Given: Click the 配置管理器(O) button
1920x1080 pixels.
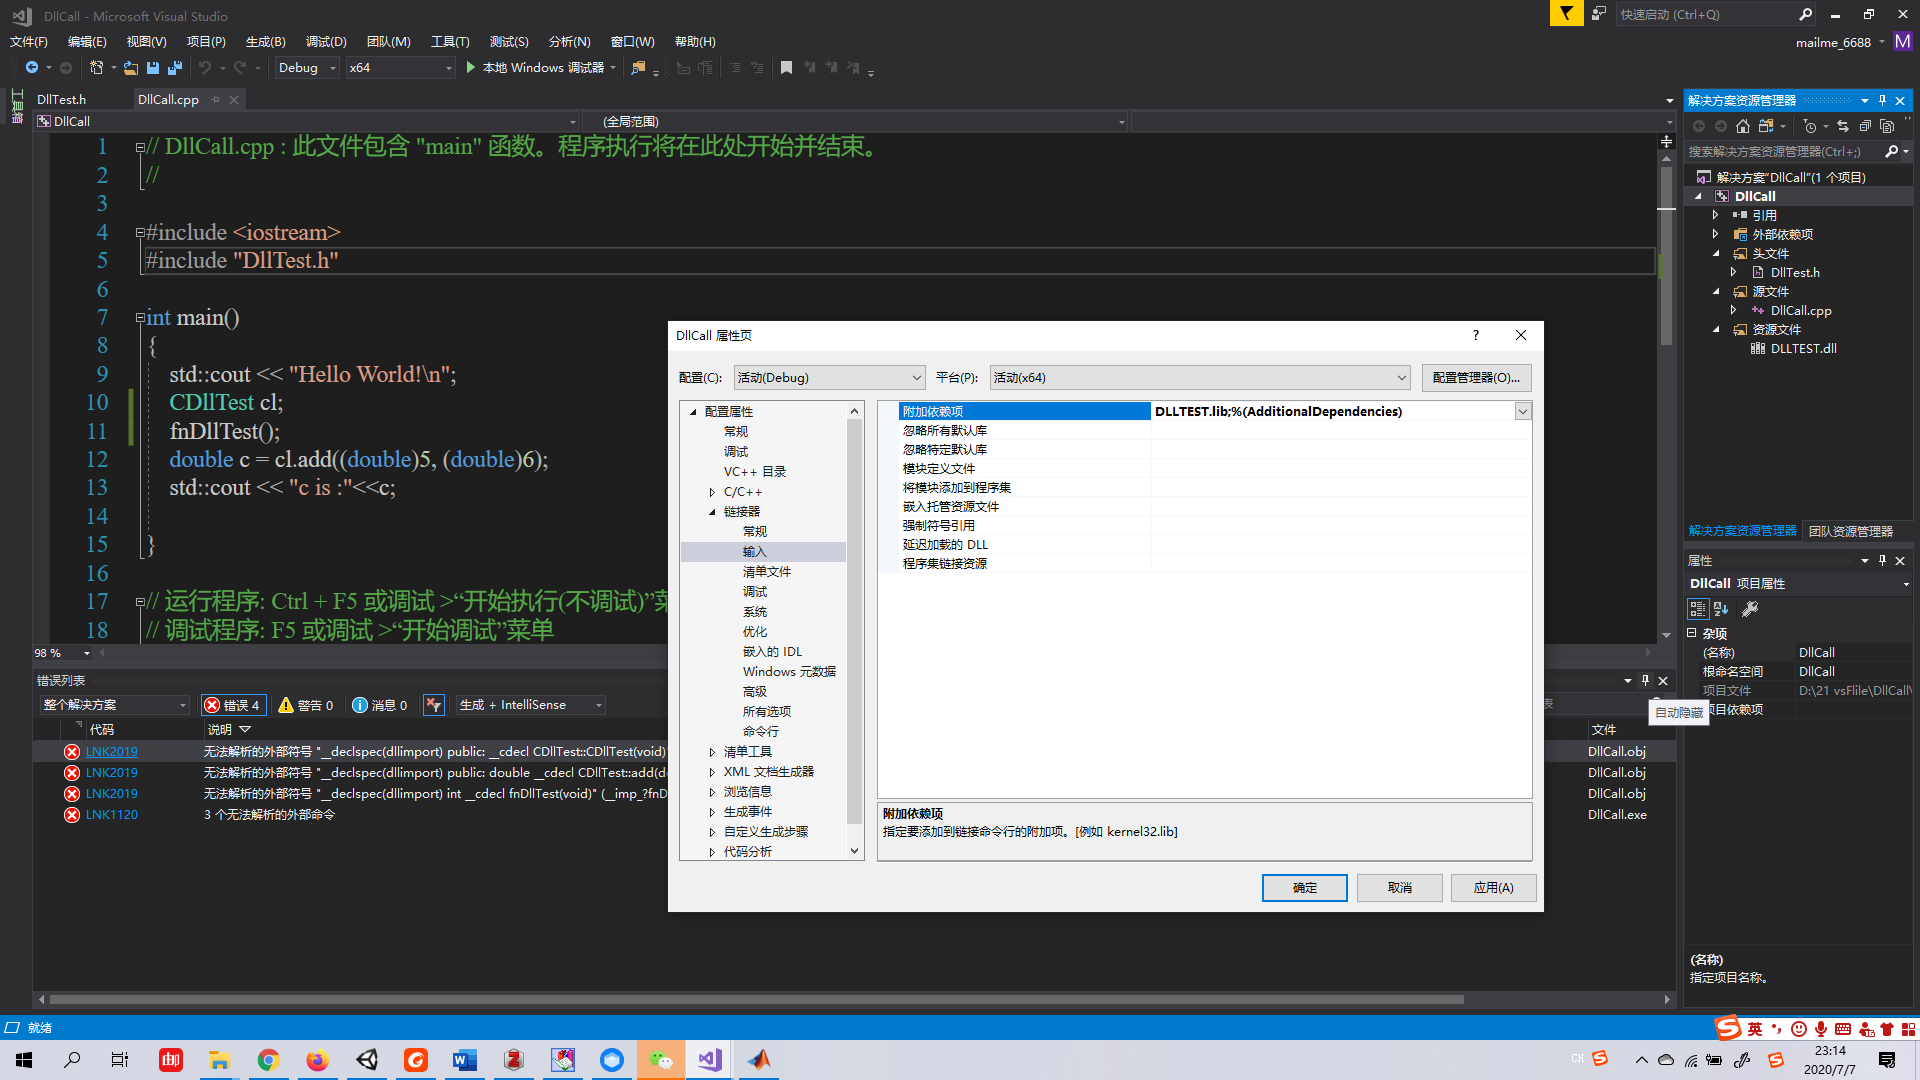Looking at the screenshot, I should [x=1477, y=377].
